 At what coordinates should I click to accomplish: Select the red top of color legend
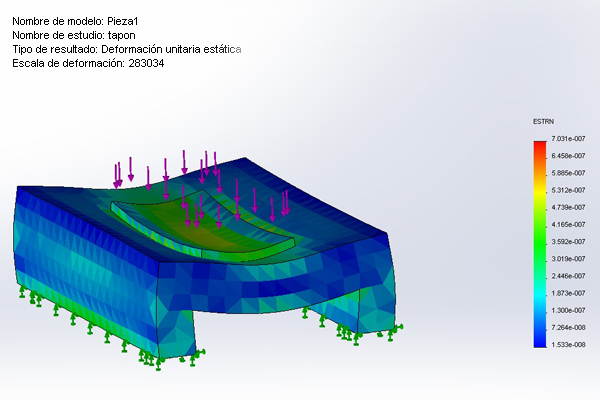pyautogui.click(x=541, y=145)
